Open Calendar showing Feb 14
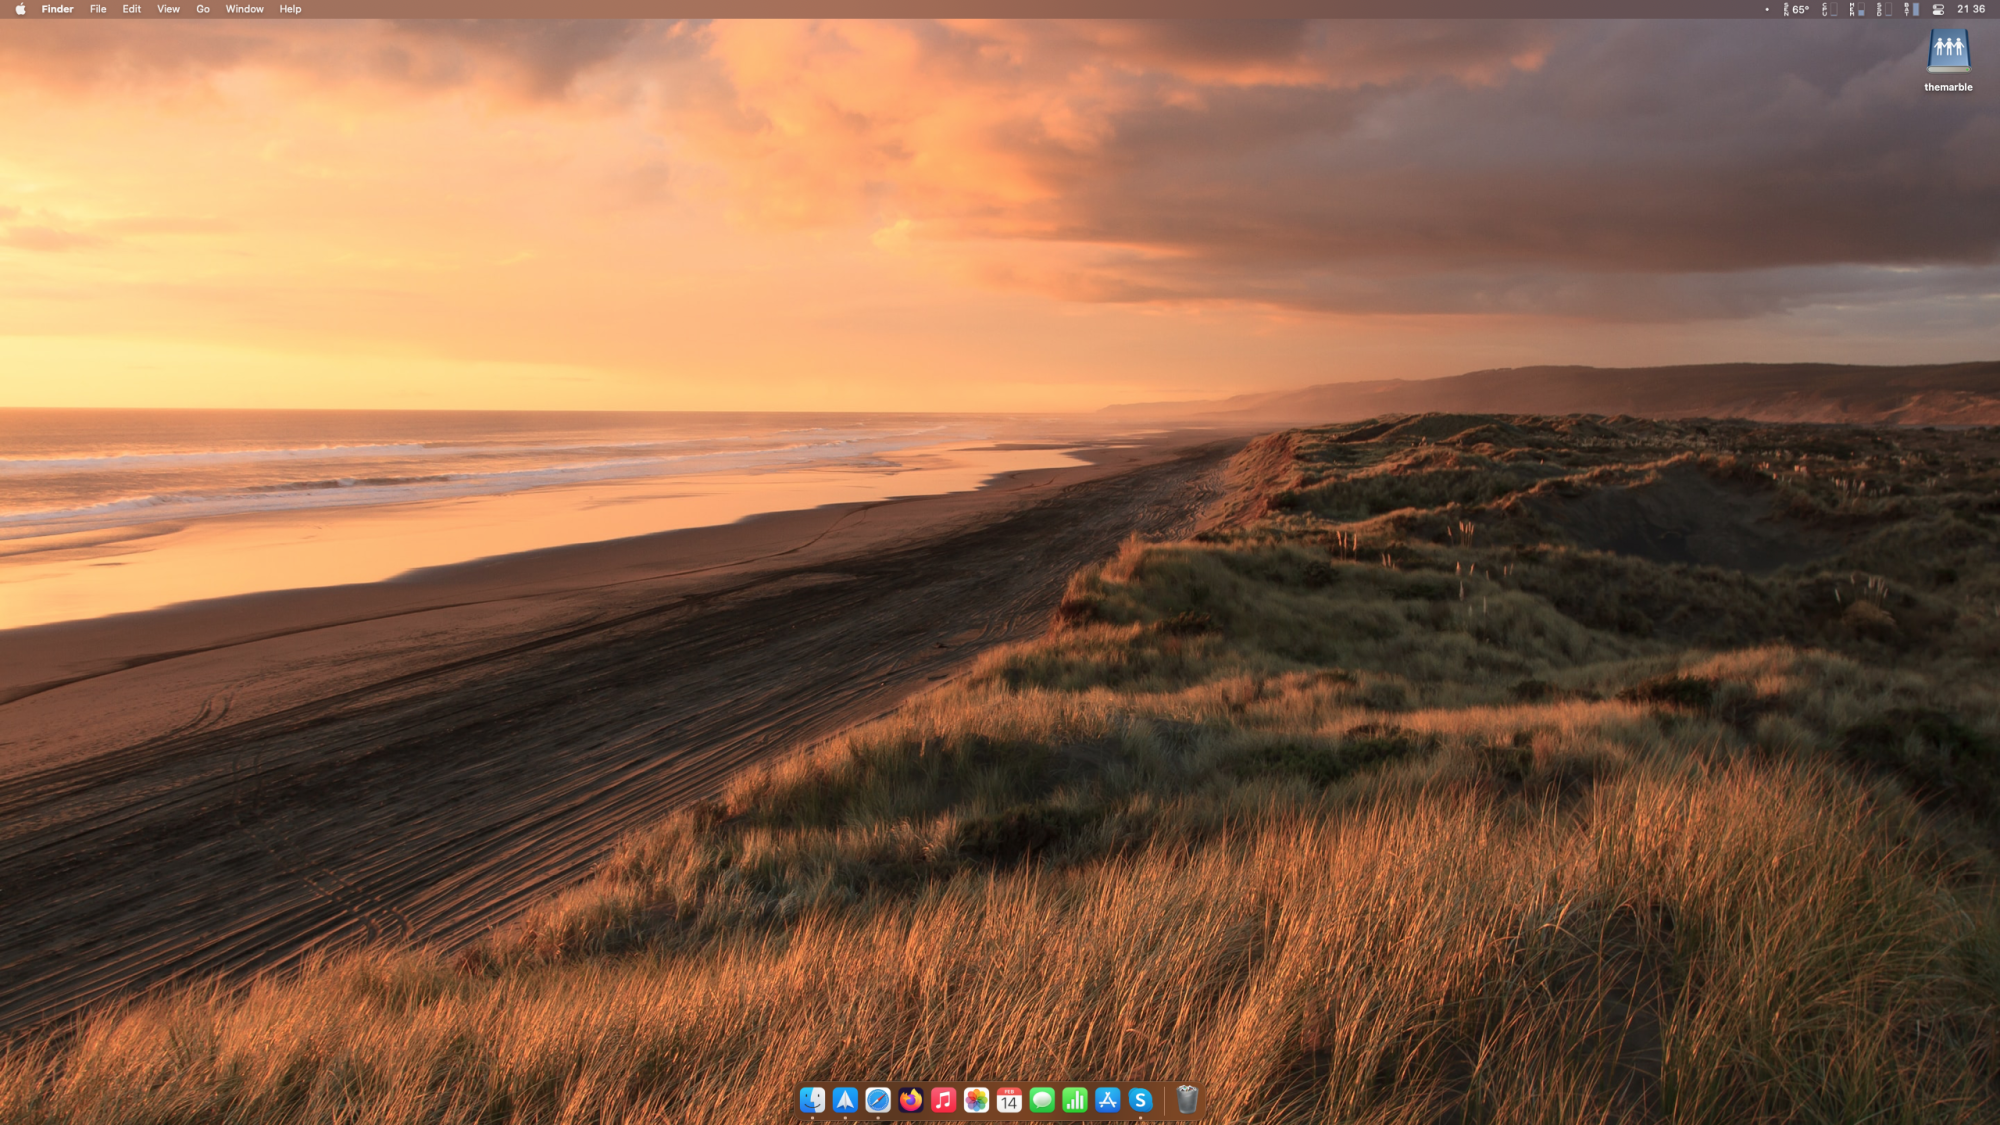Viewport: 2000px width, 1125px height. click(1009, 1100)
